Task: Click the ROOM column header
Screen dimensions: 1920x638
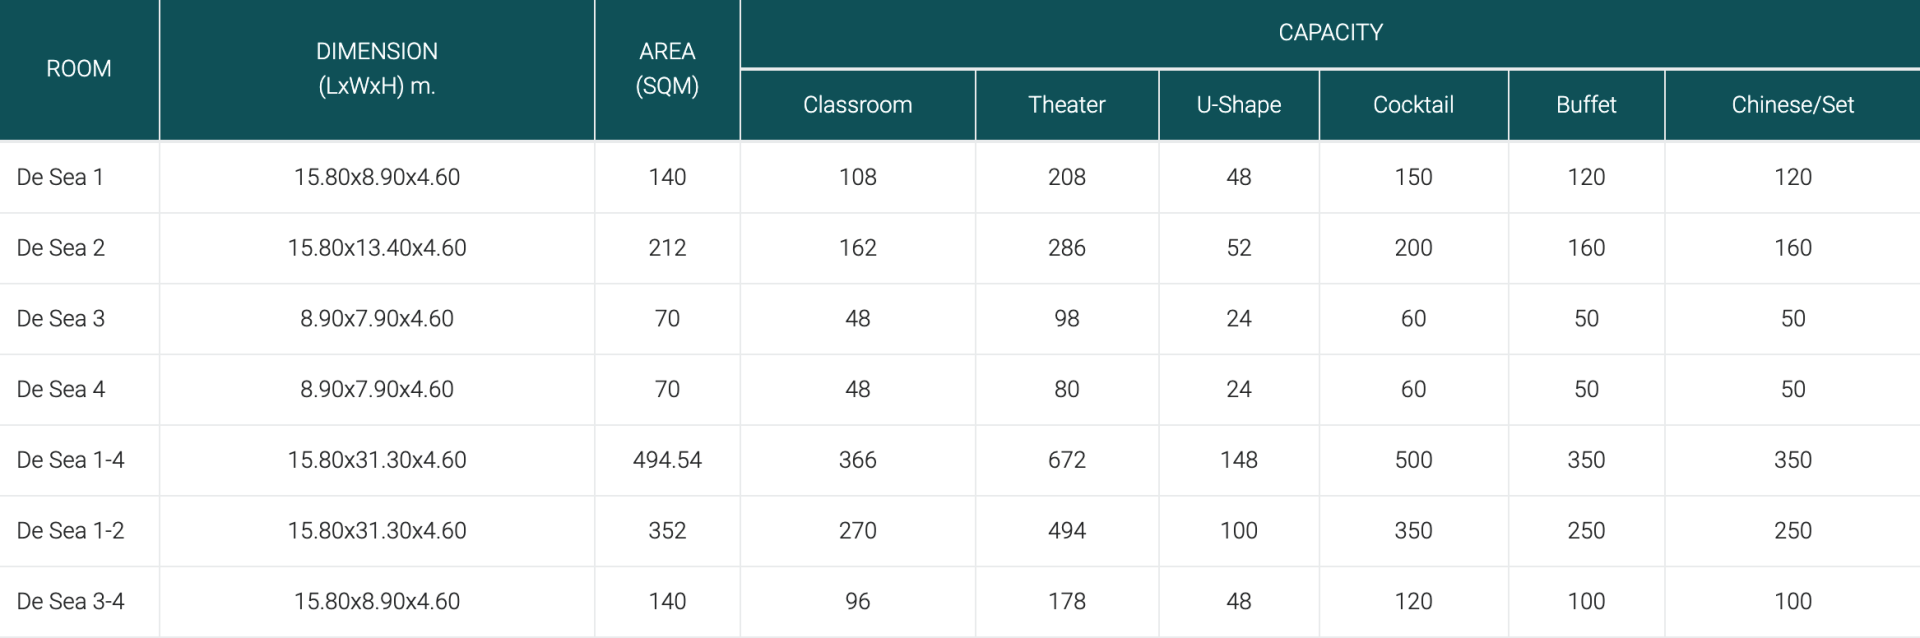Action: (79, 69)
